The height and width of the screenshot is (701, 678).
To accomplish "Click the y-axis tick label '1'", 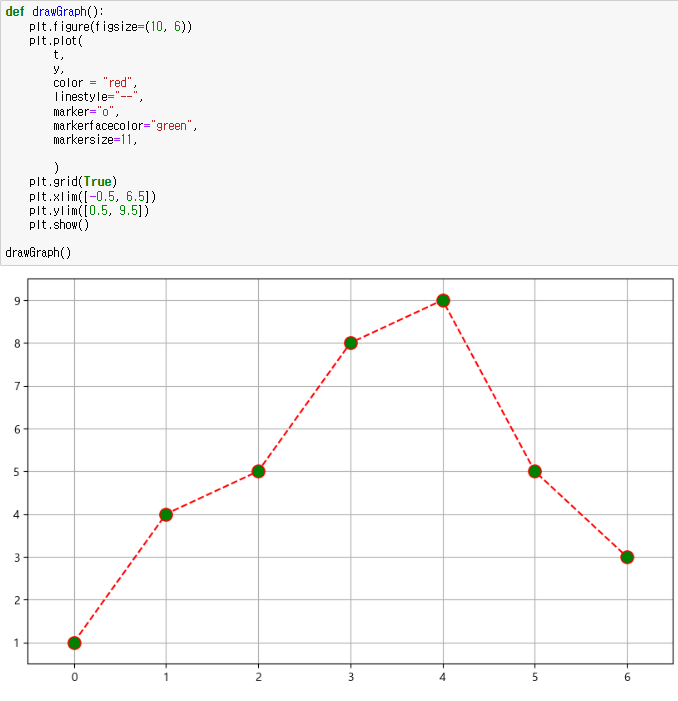I will (17, 643).
